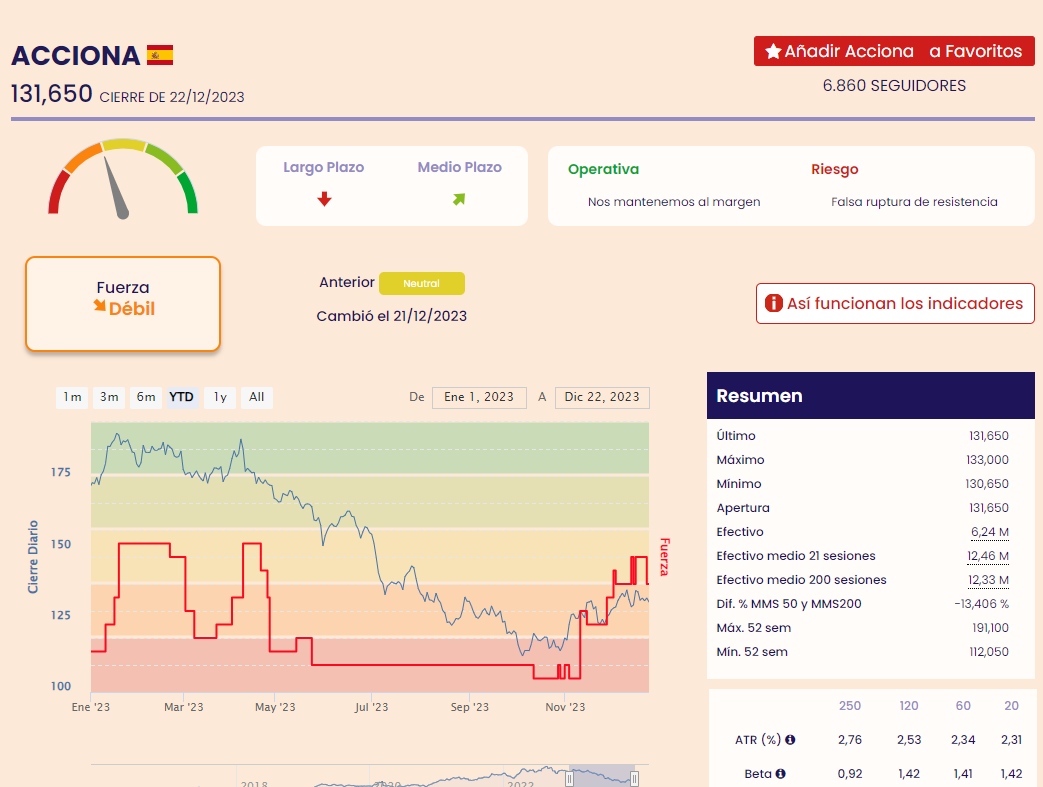Image resolution: width=1043 pixels, height=787 pixels.
Task: Switch chart to 6m range
Action: [146, 397]
